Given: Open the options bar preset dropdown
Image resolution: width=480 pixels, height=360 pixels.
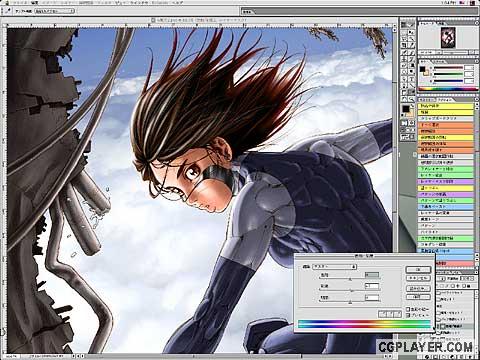Looking at the screenshot, I should pyautogui.click(x=54, y=11).
